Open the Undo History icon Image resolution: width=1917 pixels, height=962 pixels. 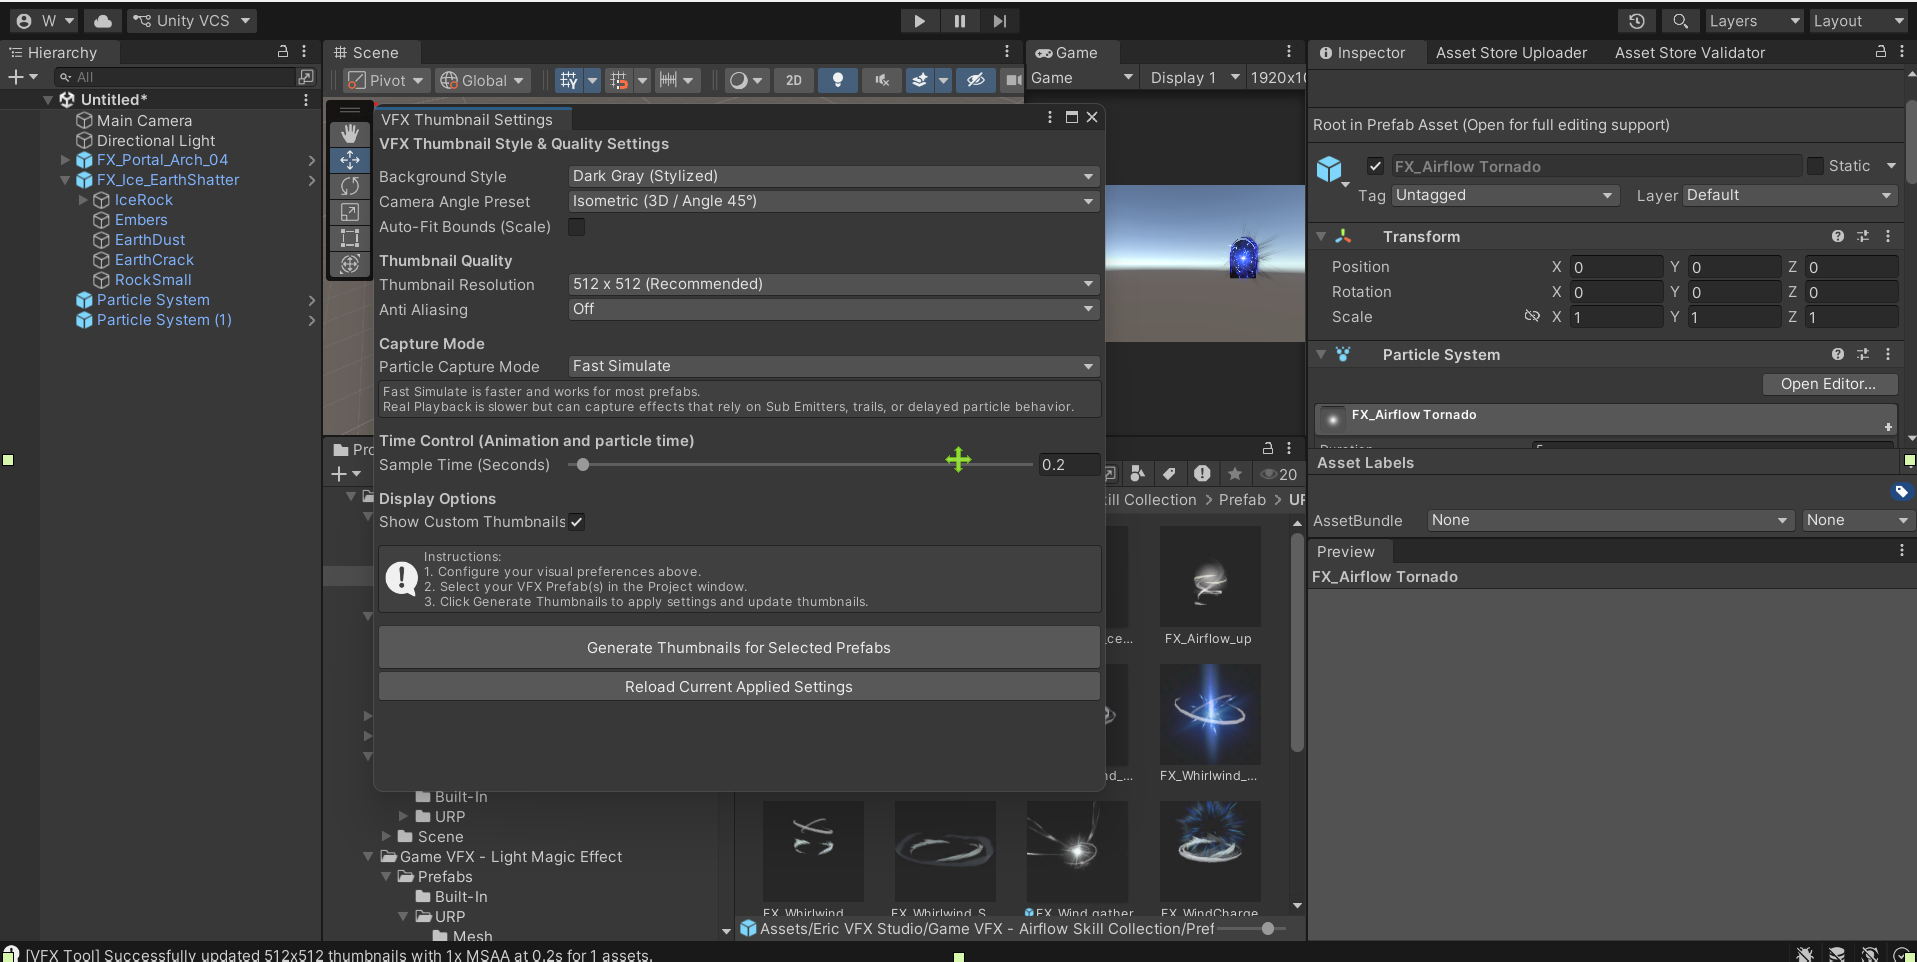point(1637,21)
